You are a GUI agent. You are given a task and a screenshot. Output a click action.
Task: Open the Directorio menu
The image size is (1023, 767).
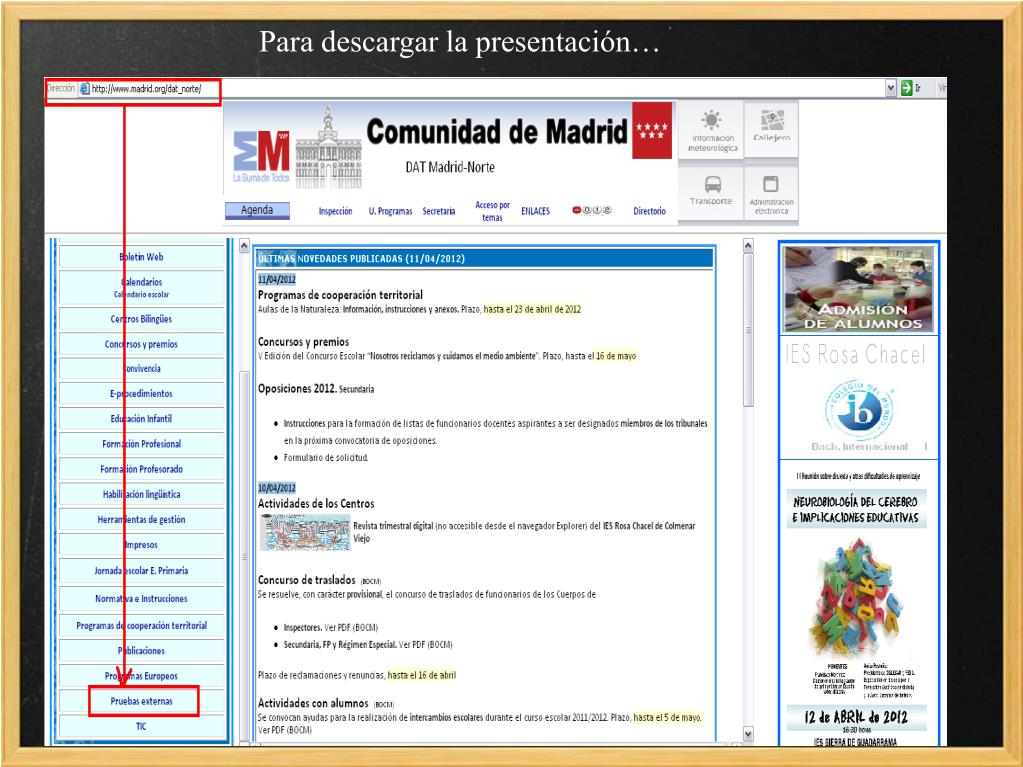tap(649, 211)
